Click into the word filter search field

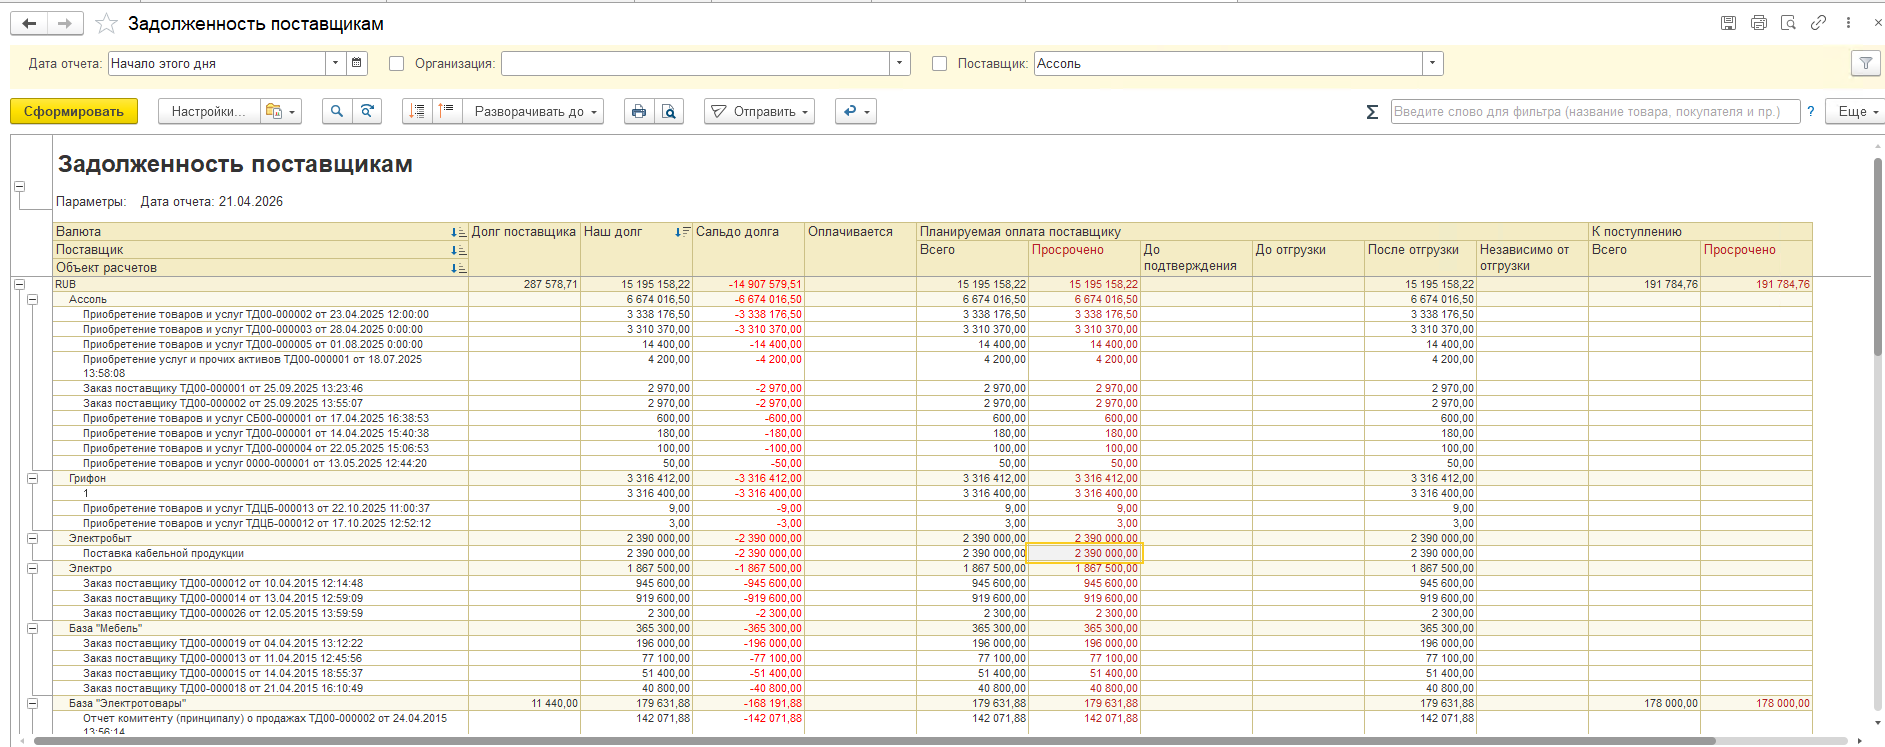point(1595,111)
